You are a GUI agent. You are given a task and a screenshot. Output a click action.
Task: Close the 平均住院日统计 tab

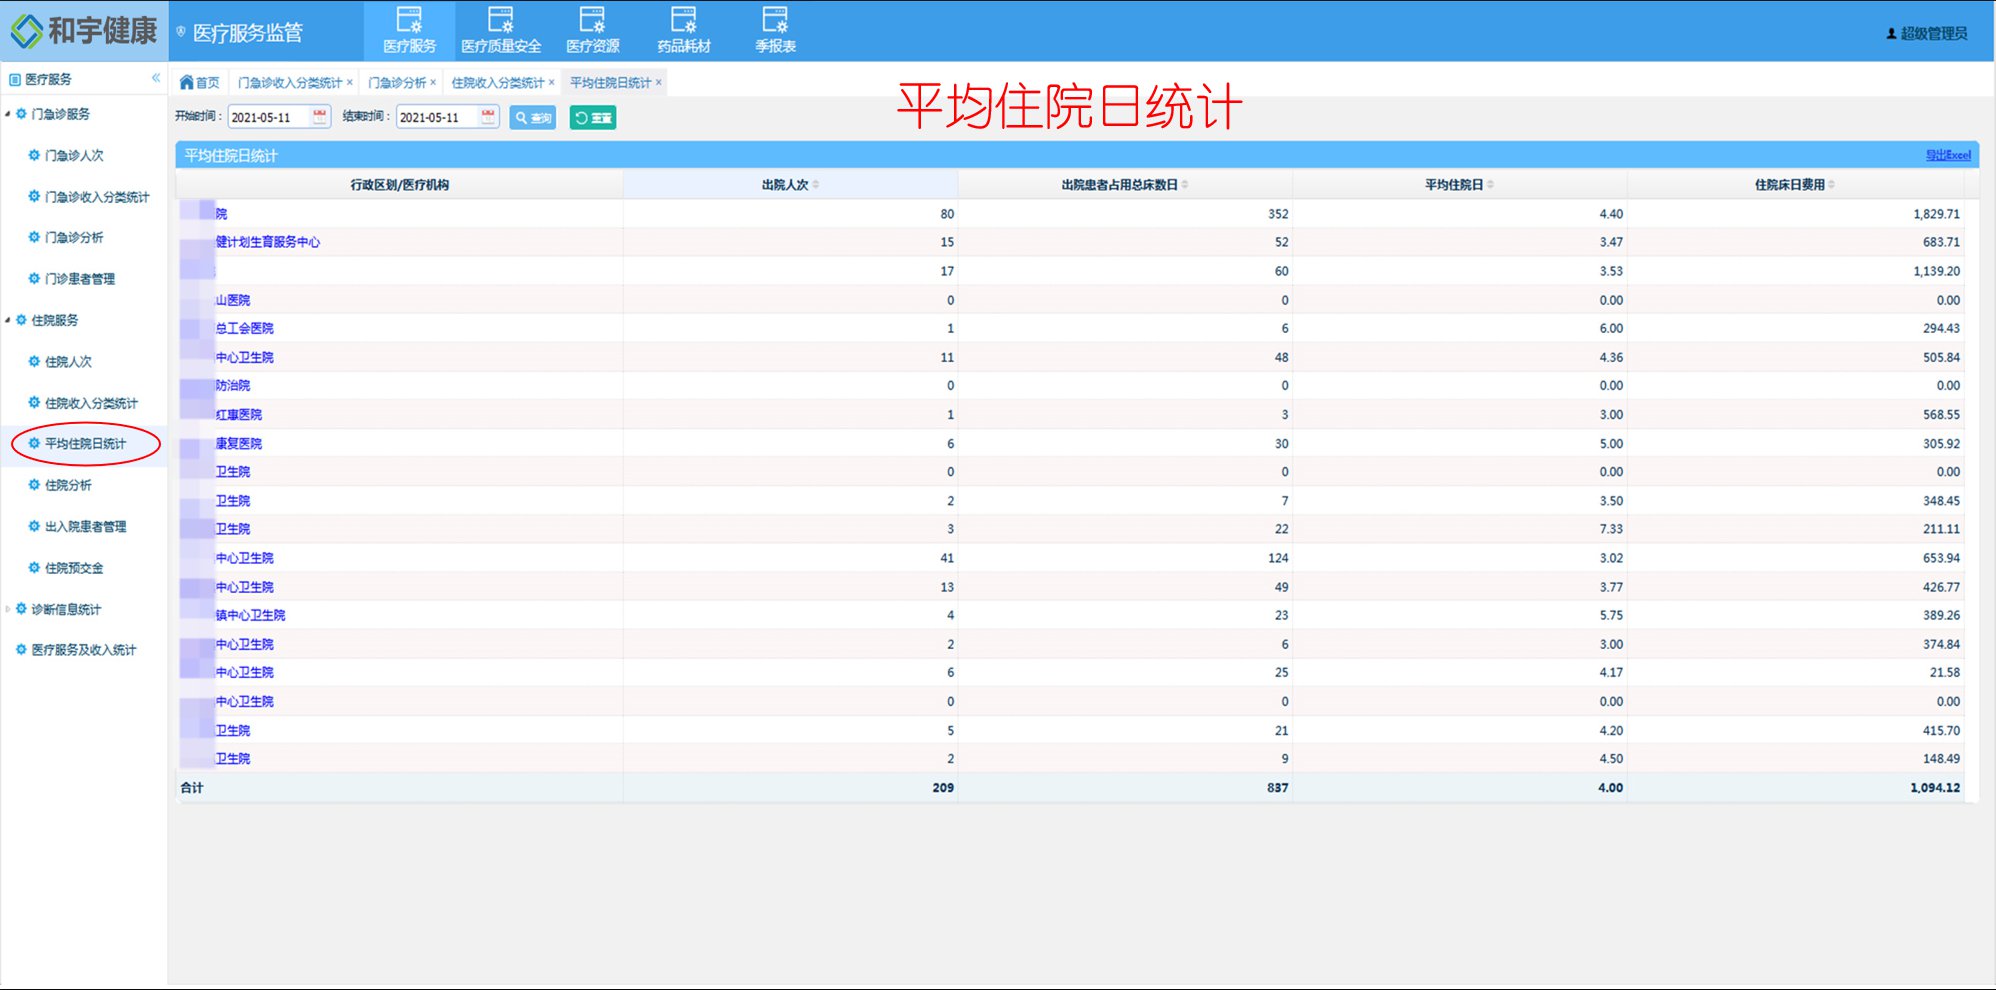click(659, 83)
